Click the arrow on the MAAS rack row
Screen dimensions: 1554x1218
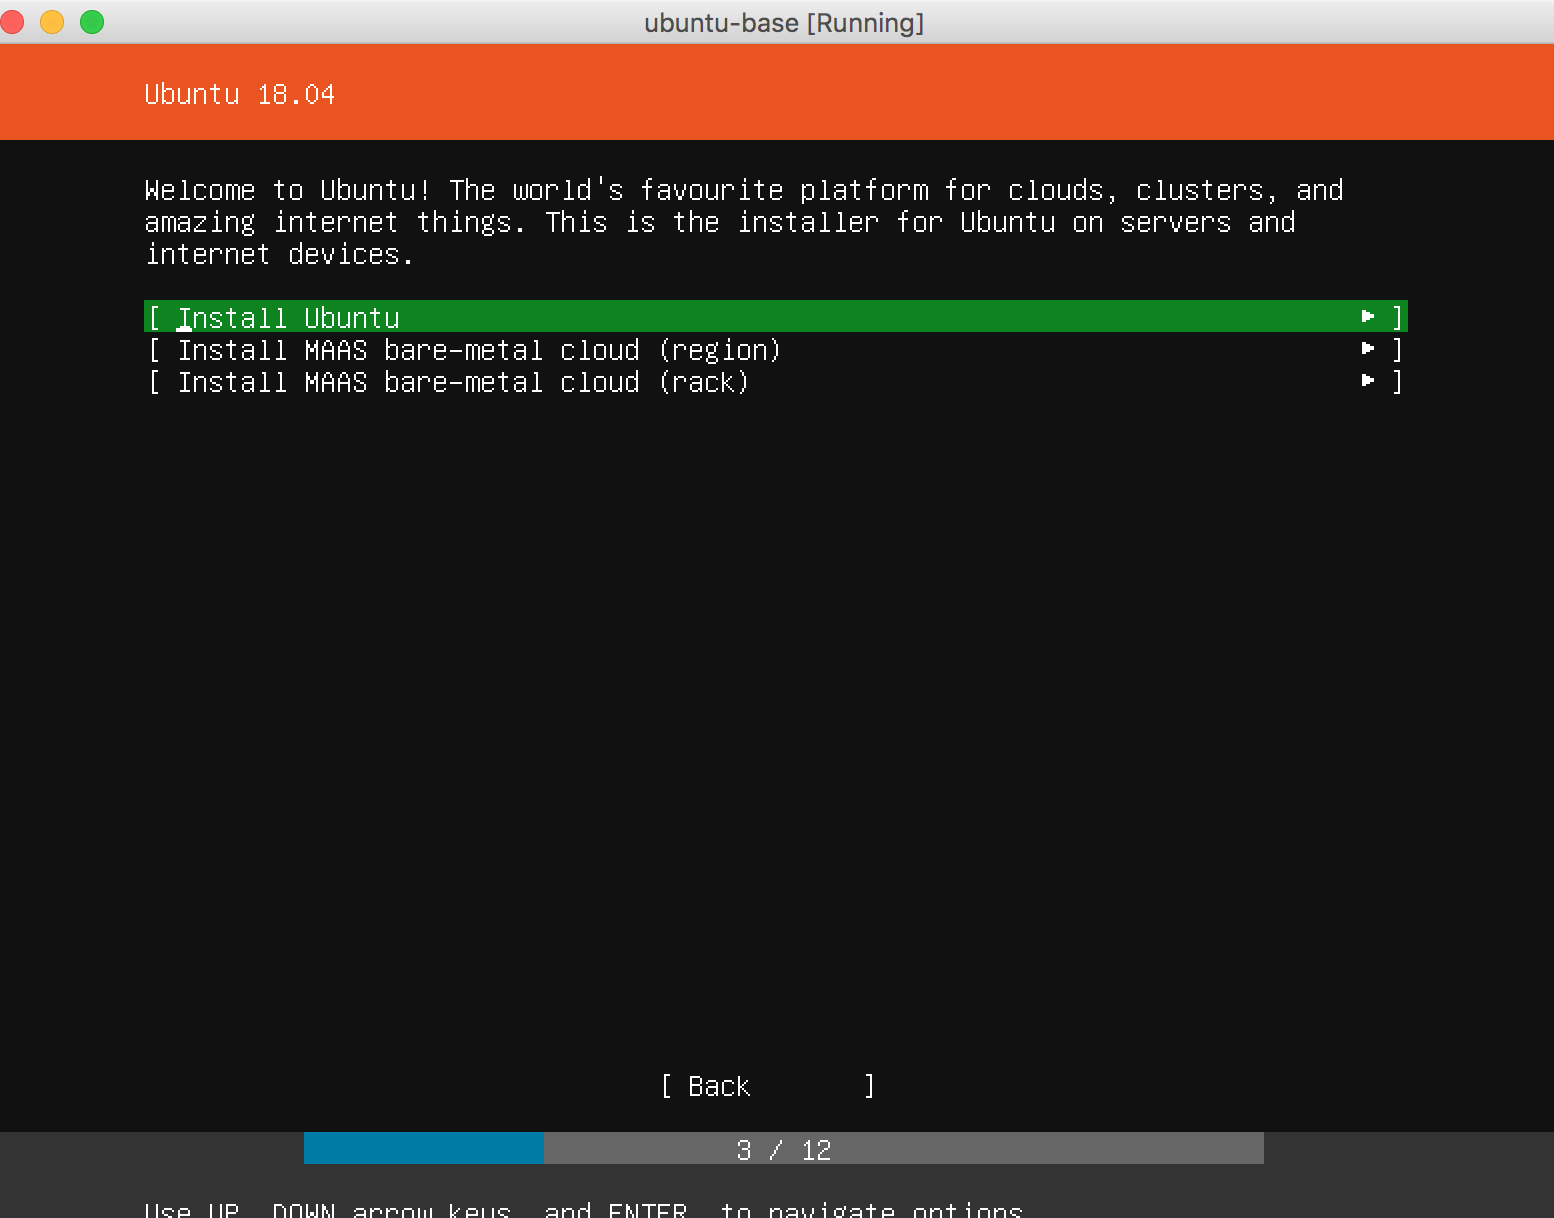(x=1368, y=381)
